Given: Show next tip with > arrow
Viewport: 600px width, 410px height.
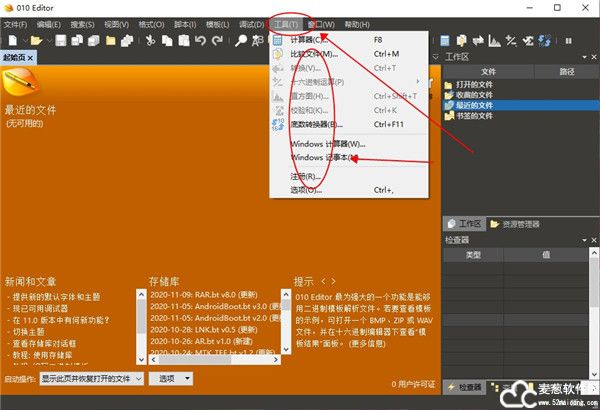Looking at the screenshot, I should (333, 281).
